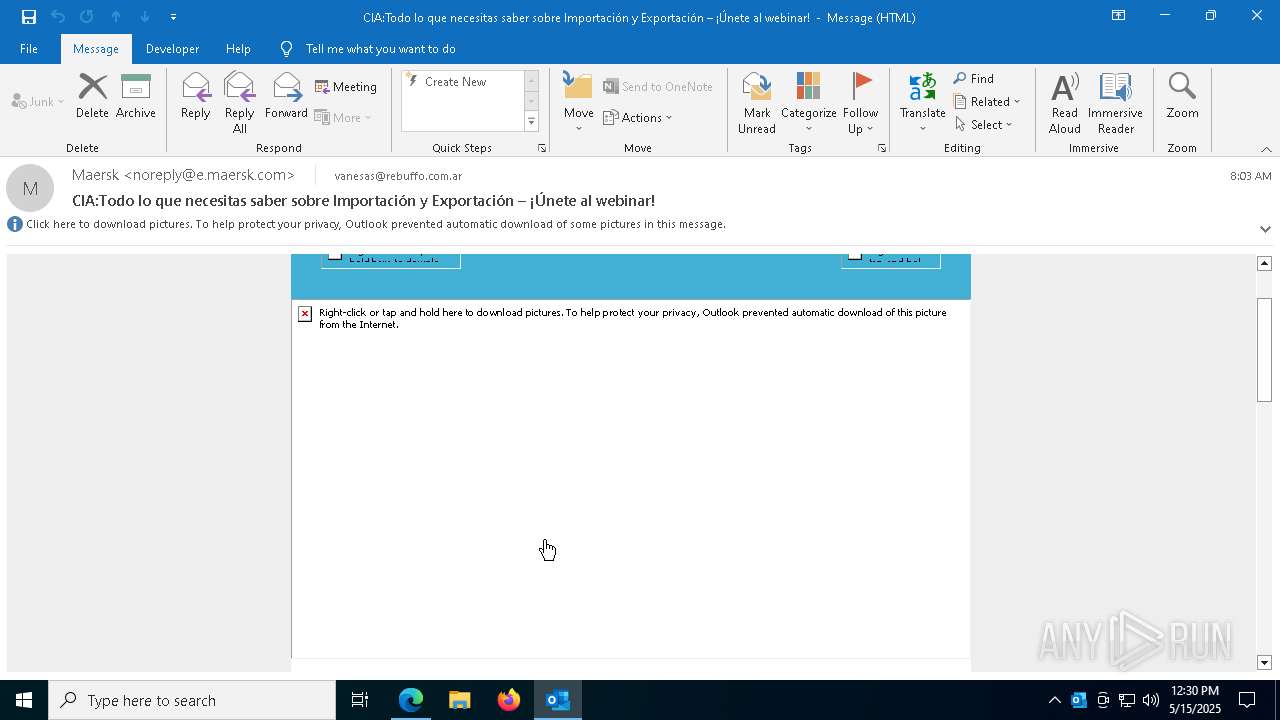Screen dimensions: 1280x720
Task: Delete this message
Action: pyautogui.click(x=92, y=97)
